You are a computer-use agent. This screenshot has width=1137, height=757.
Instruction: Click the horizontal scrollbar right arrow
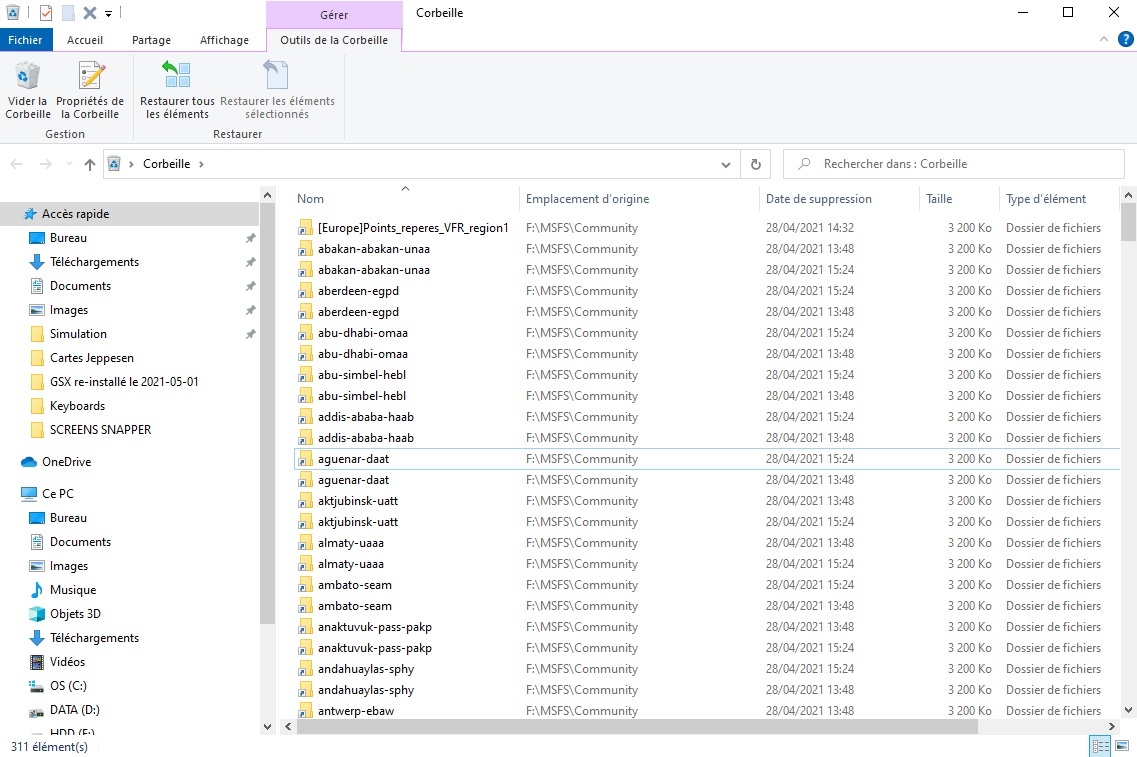(x=1111, y=727)
